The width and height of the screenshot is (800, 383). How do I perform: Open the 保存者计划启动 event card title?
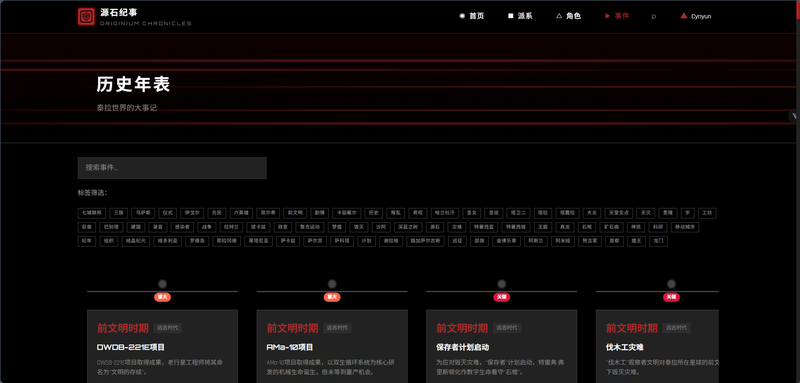pyautogui.click(x=463, y=347)
